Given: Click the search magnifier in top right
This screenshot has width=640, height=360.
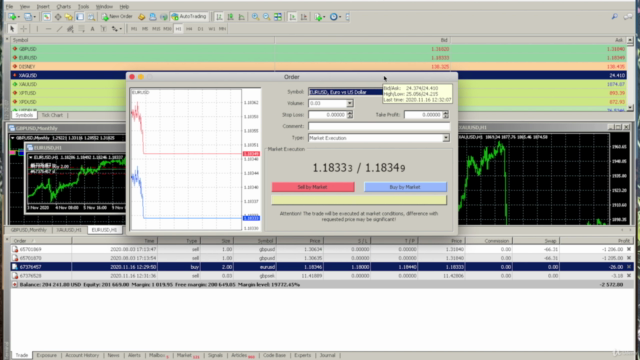Looking at the screenshot, I should 614,17.
